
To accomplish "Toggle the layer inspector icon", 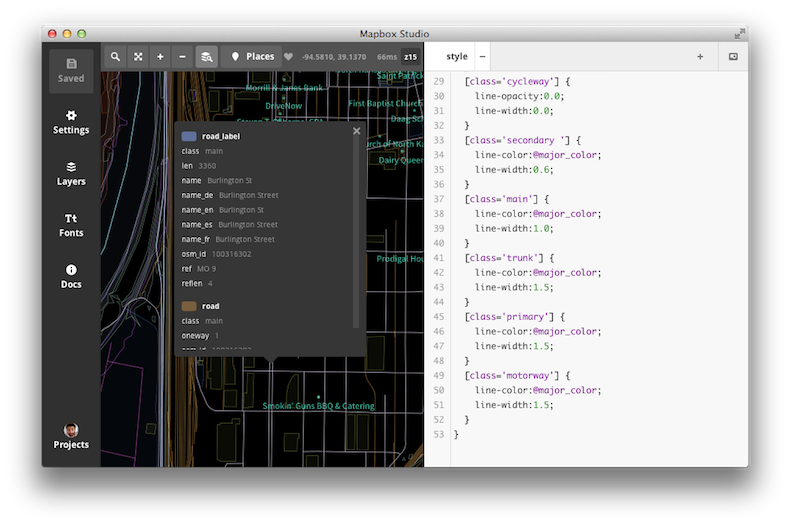I will click(x=207, y=57).
